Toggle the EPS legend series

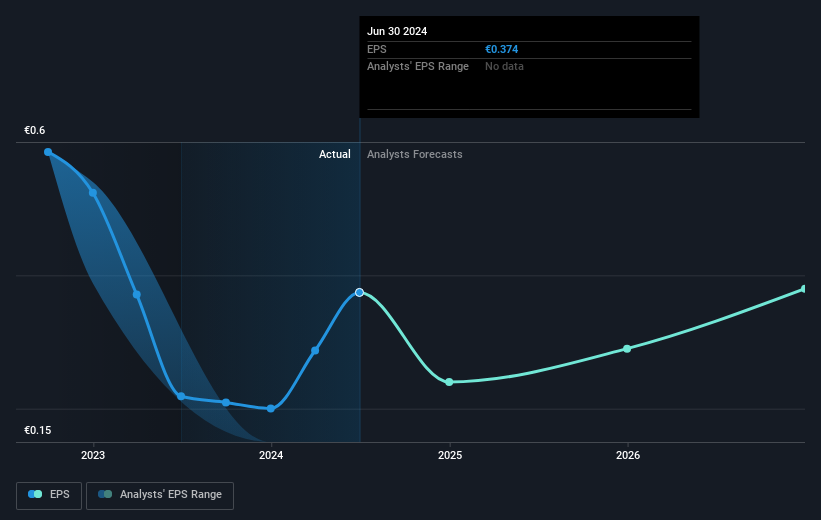49,495
